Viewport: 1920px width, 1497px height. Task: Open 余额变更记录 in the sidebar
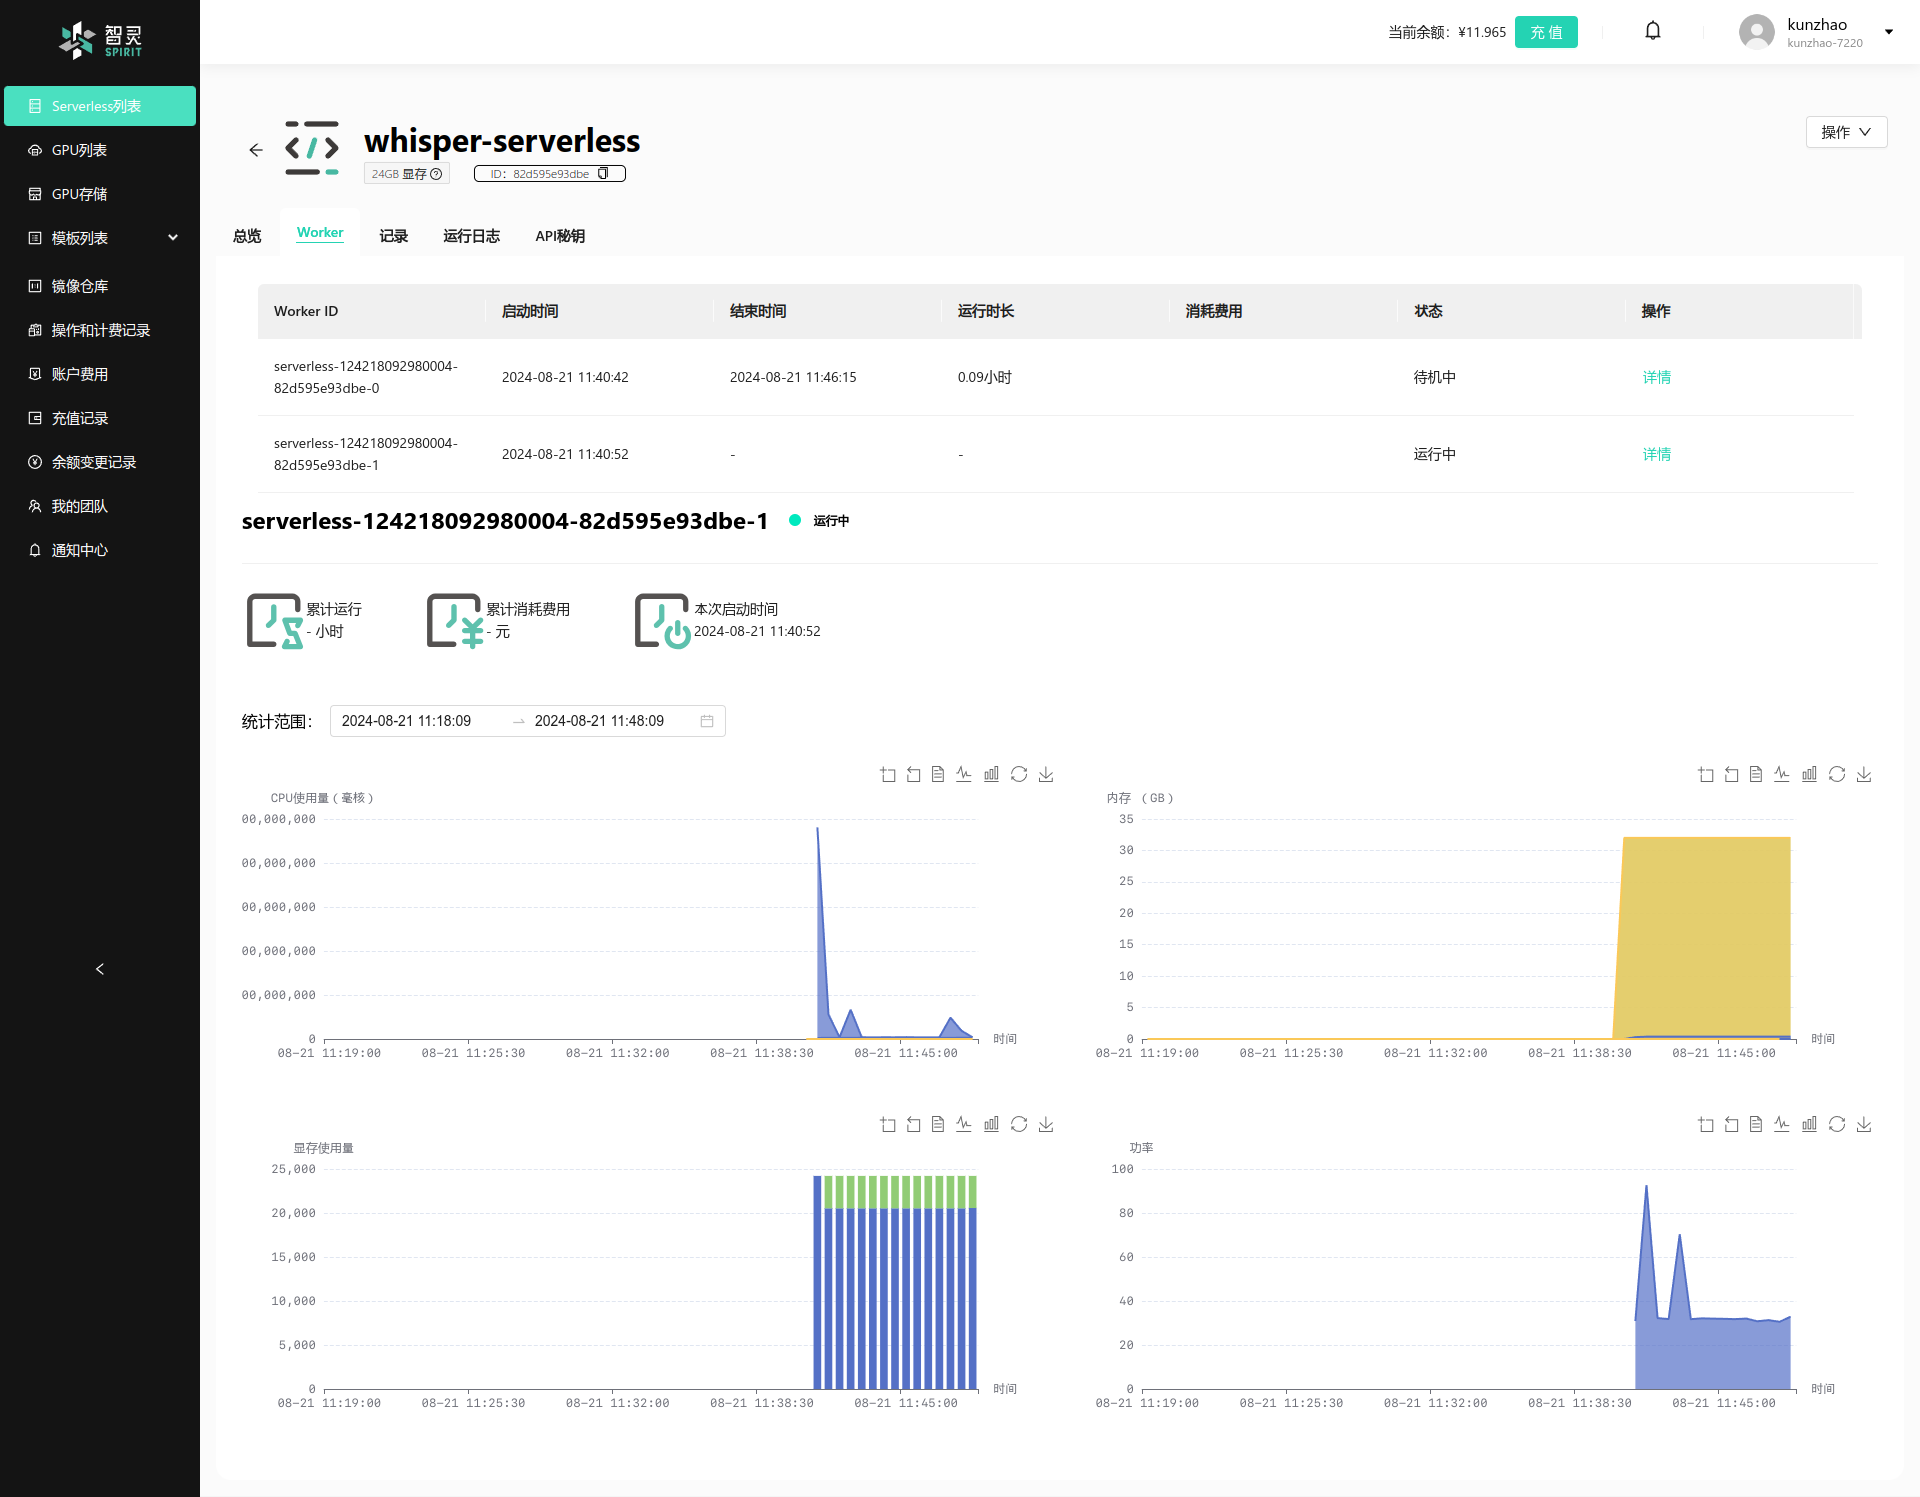[x=100, y=462]
